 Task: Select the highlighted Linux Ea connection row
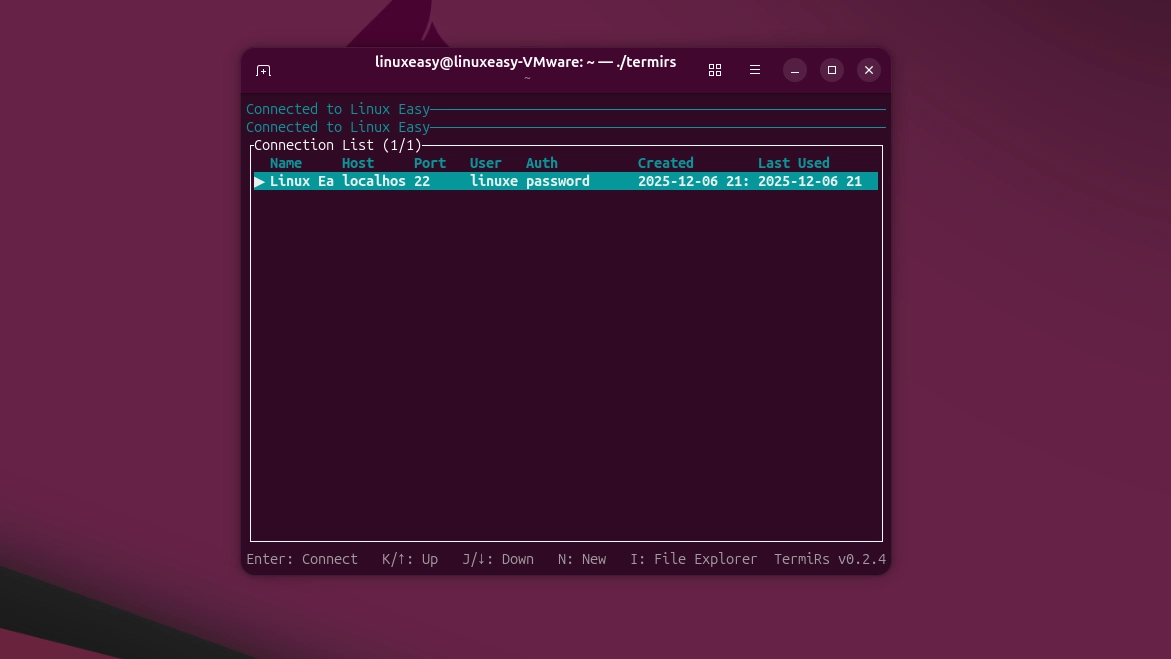pyautogui.click(x=500, y=181)
